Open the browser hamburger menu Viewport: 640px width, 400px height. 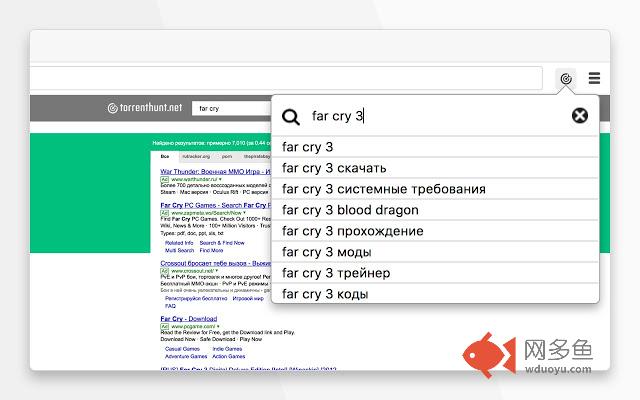pyautogui.click(x=594, y=78)
